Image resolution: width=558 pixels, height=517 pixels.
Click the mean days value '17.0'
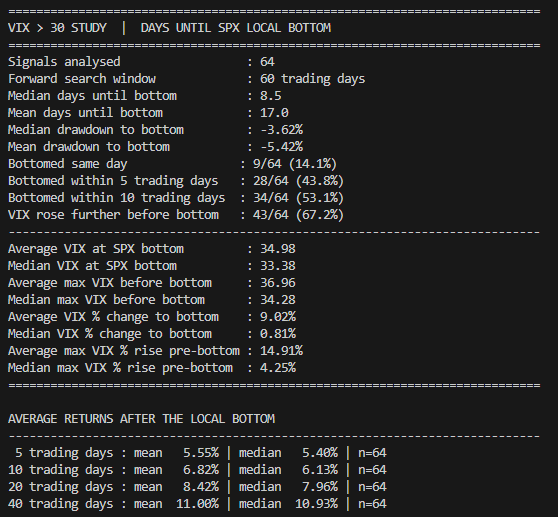(x=274, y=113)
